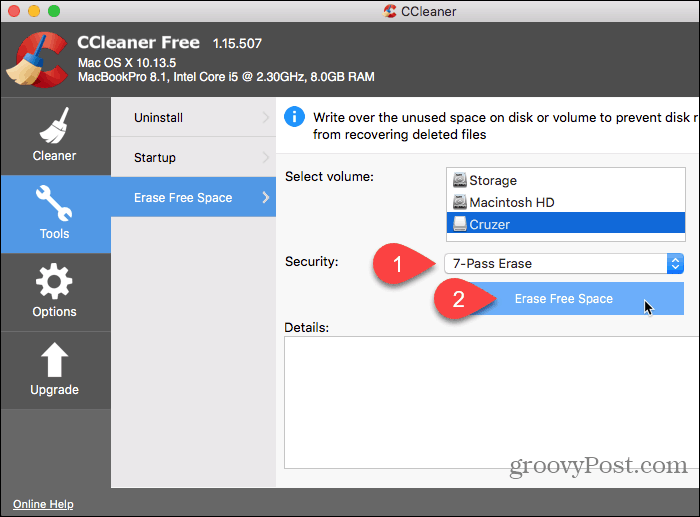Screen dimensions: 700x517
Task: Expand the Uninstall chevron arrow
Action: point(266,117)
